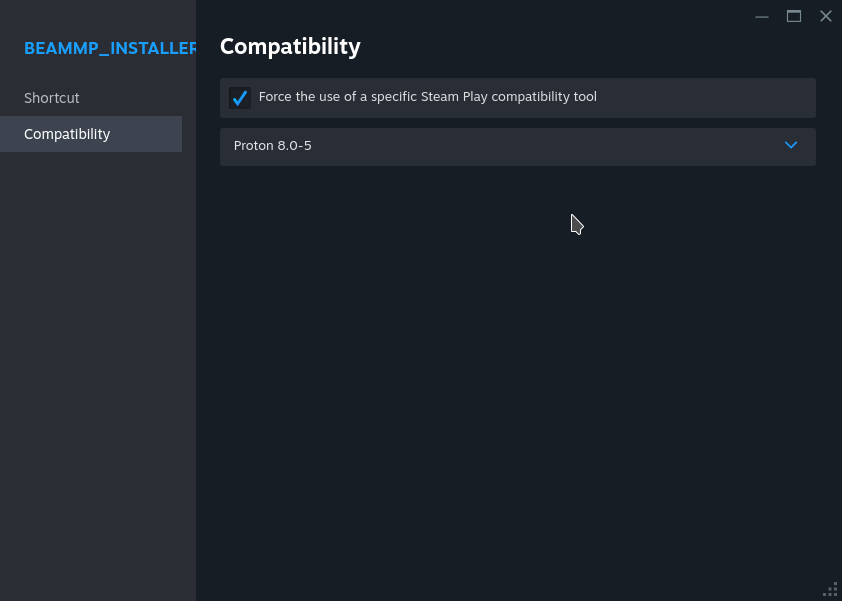Image resolution: width=842 pixels, height=601 pixels.
Task: Expand the blue chevron arrow of the Proton selector
Action: pos(791,146)
